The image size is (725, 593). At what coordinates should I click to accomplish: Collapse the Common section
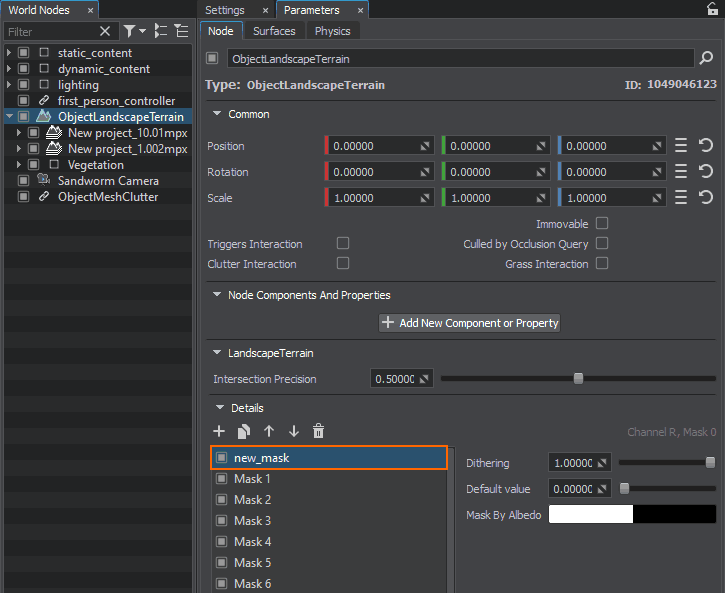point(217,114)
